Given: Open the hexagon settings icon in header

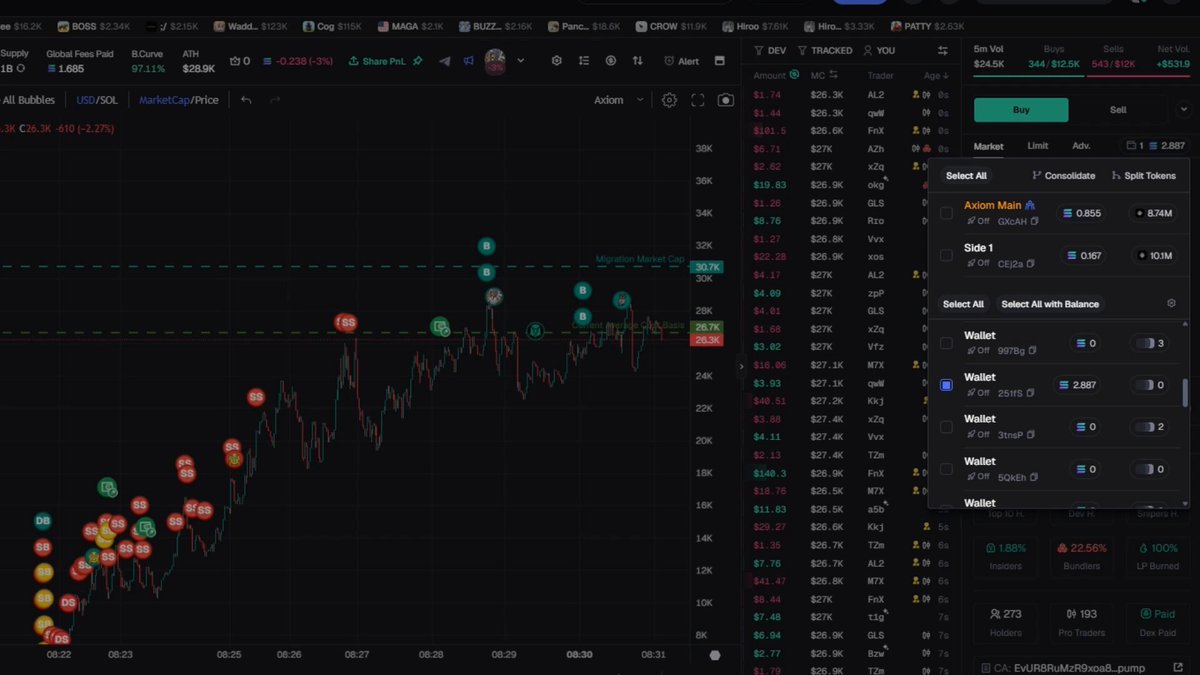Looking at the screenshot, I should (x=557, y=61).
